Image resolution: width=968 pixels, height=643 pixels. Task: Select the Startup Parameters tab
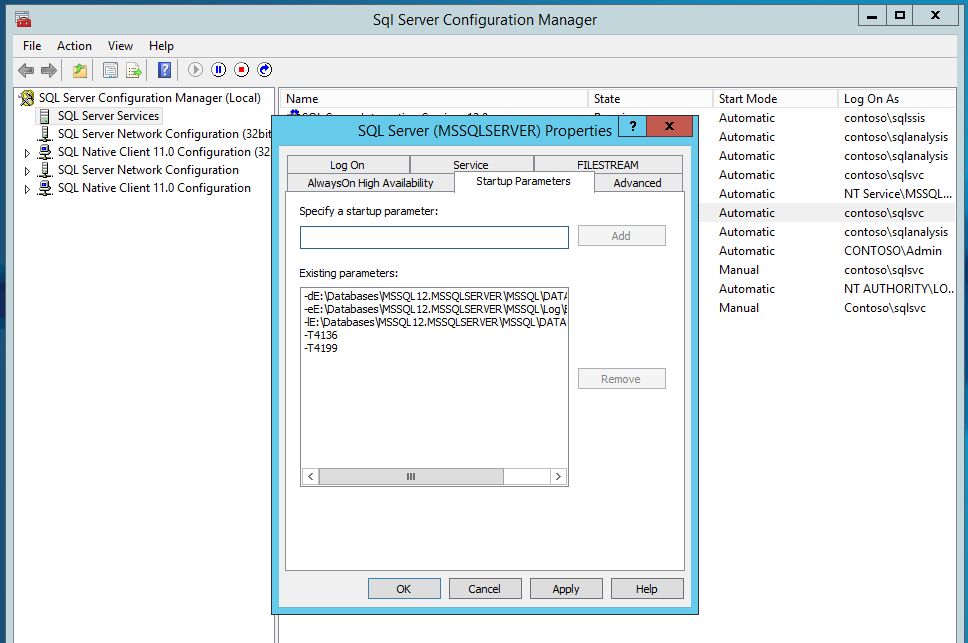[524, 181]
